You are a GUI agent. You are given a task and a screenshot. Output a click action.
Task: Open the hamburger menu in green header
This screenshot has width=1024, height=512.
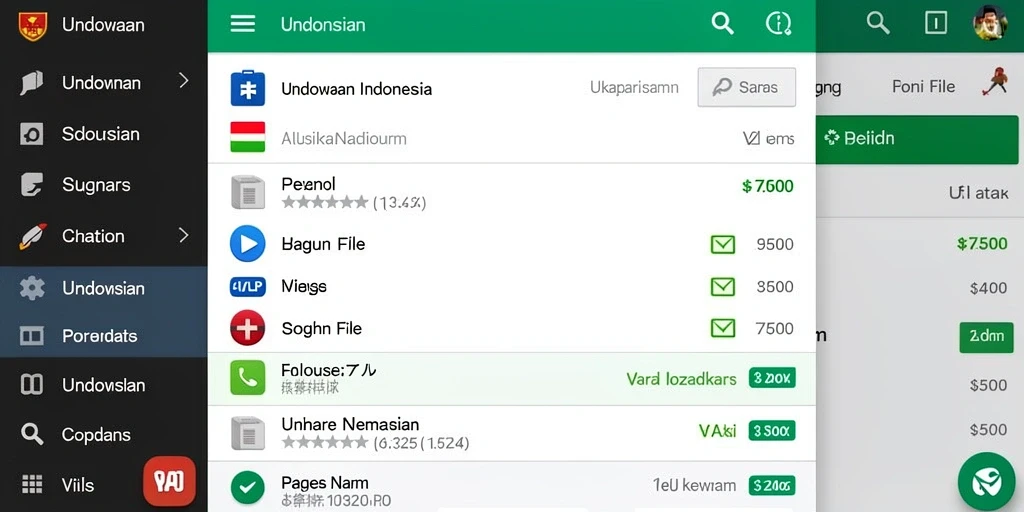click(x=242, y=24)
